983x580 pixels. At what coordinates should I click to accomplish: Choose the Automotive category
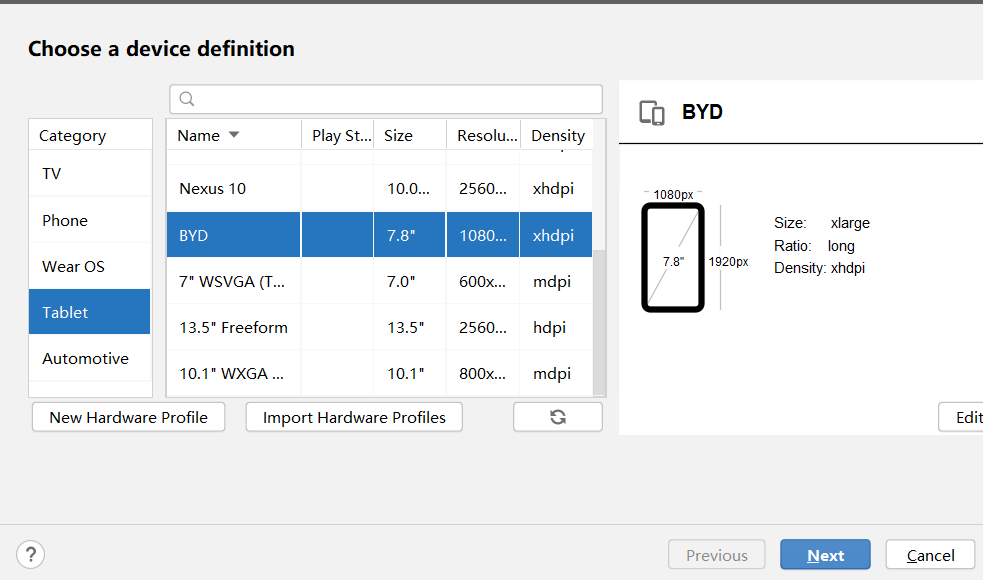coord(90,358)
